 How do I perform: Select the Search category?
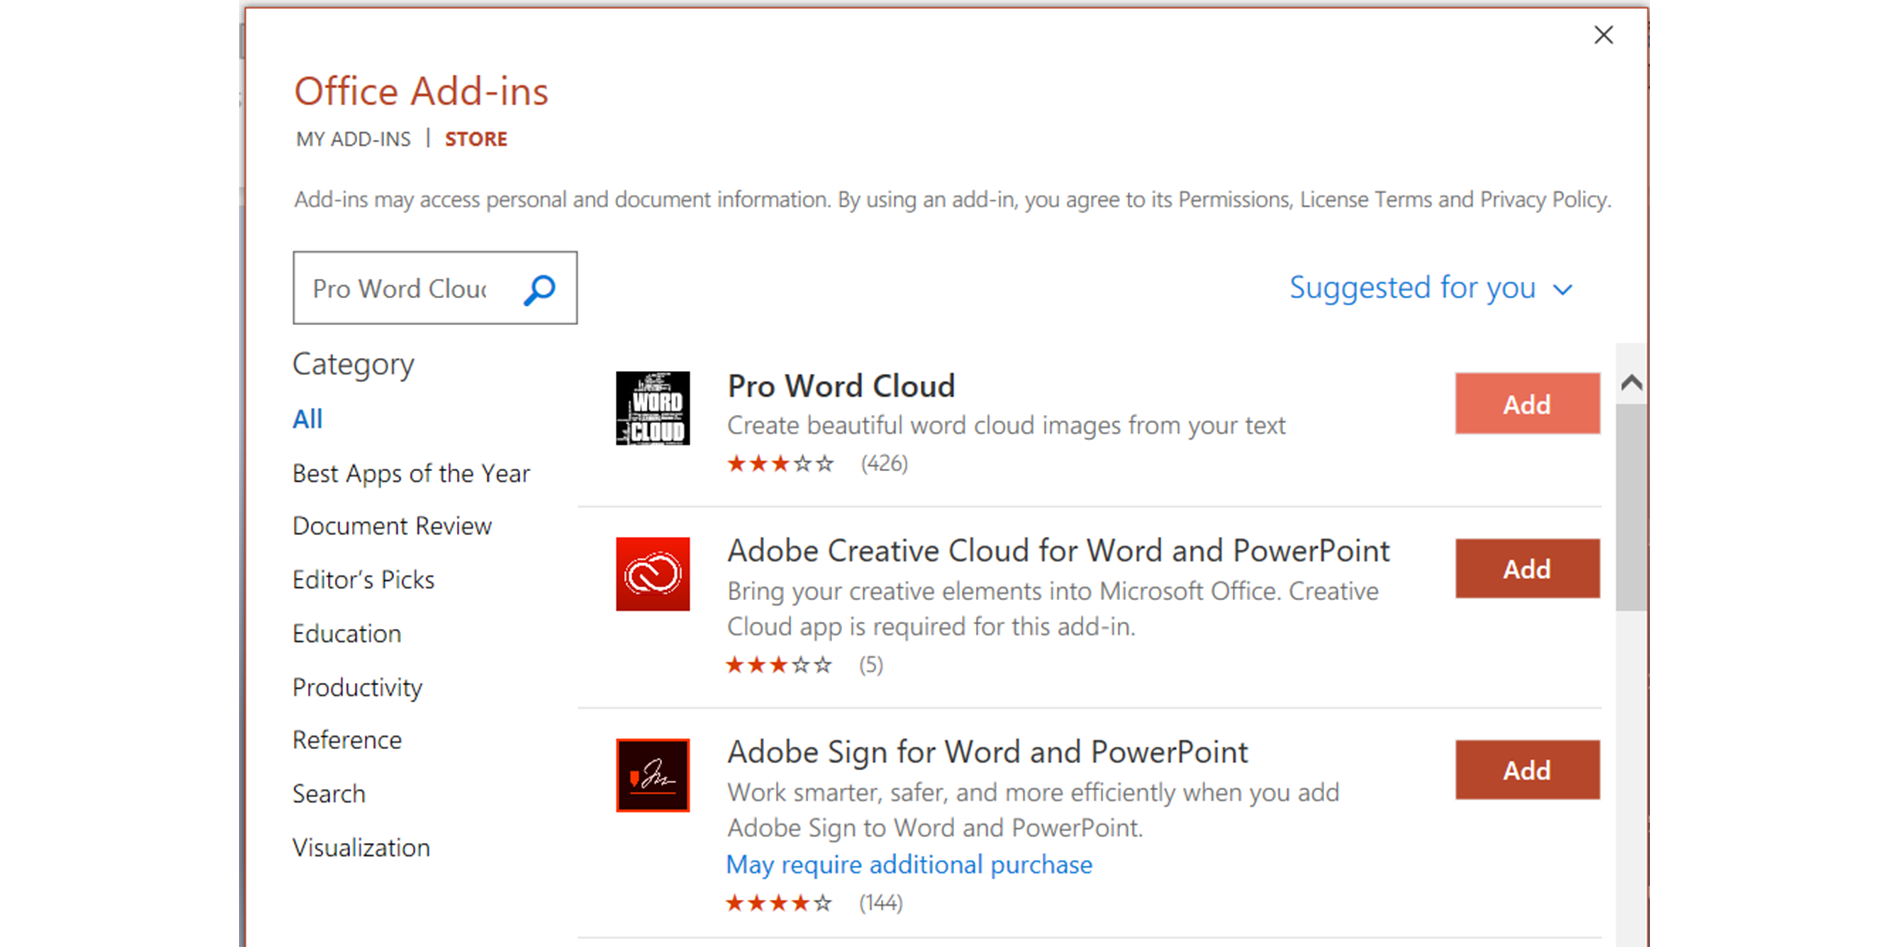point(329,794)
